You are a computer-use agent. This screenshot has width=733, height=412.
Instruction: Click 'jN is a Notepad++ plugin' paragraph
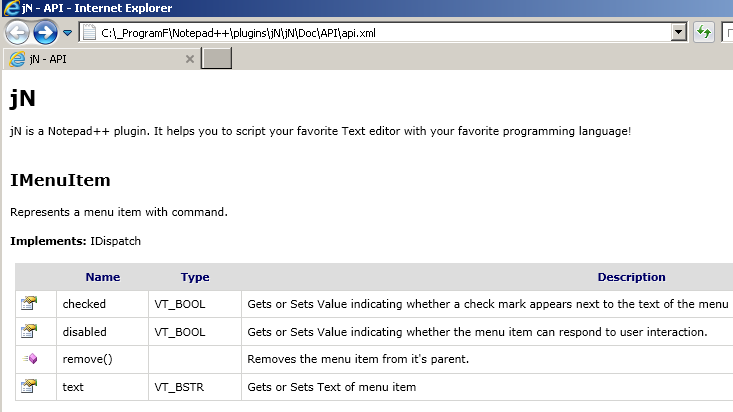coord(321,131)
